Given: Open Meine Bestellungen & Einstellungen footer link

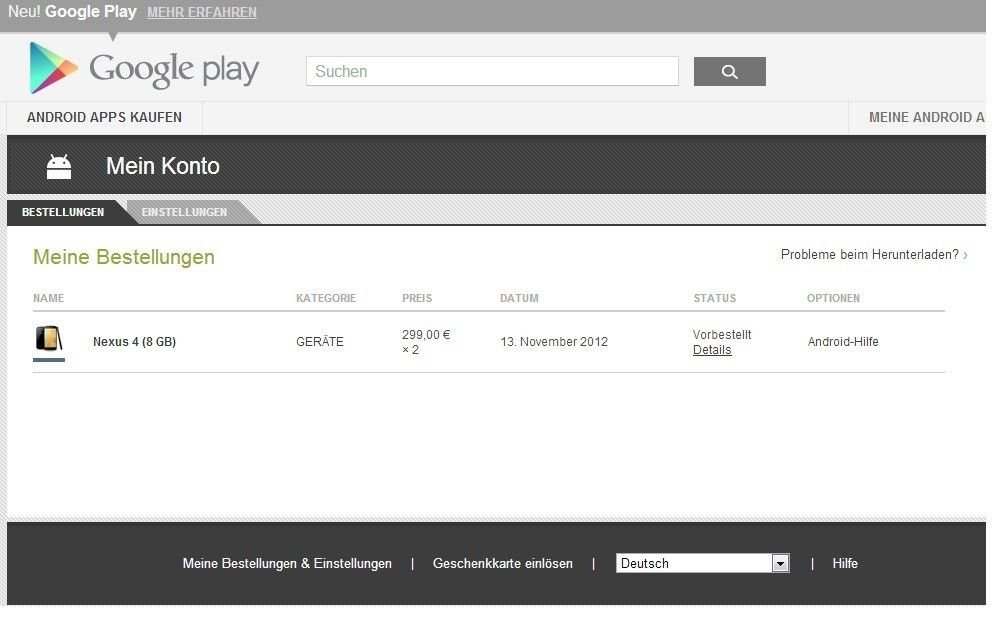Looking at the screenshot, I should (x=287, y=564).
